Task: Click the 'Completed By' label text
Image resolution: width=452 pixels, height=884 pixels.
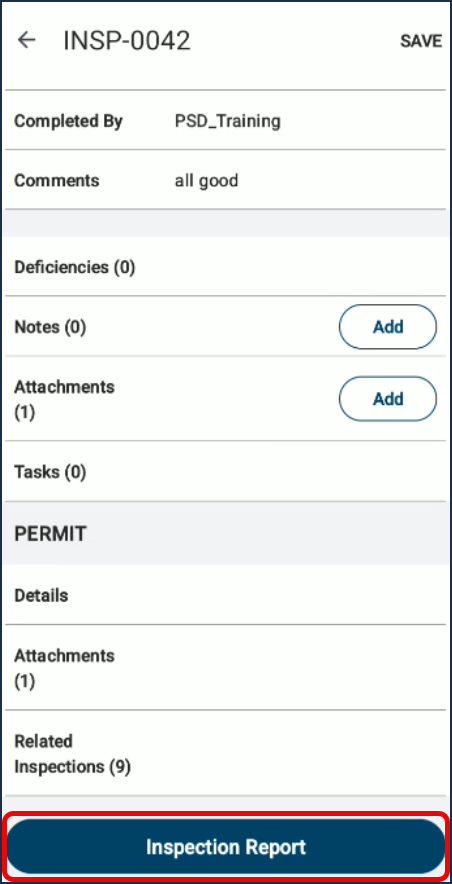Action: pyautogui.click(x=68, y=121)
